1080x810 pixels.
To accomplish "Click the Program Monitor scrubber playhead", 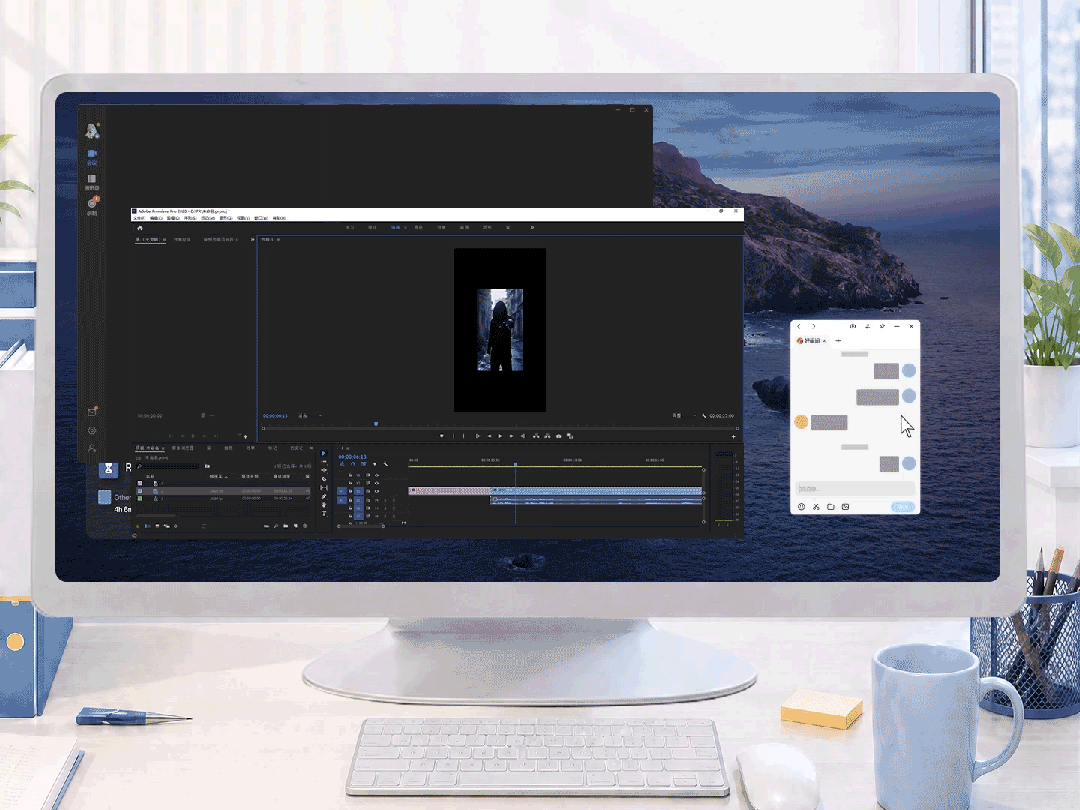I will pos(376,424).
